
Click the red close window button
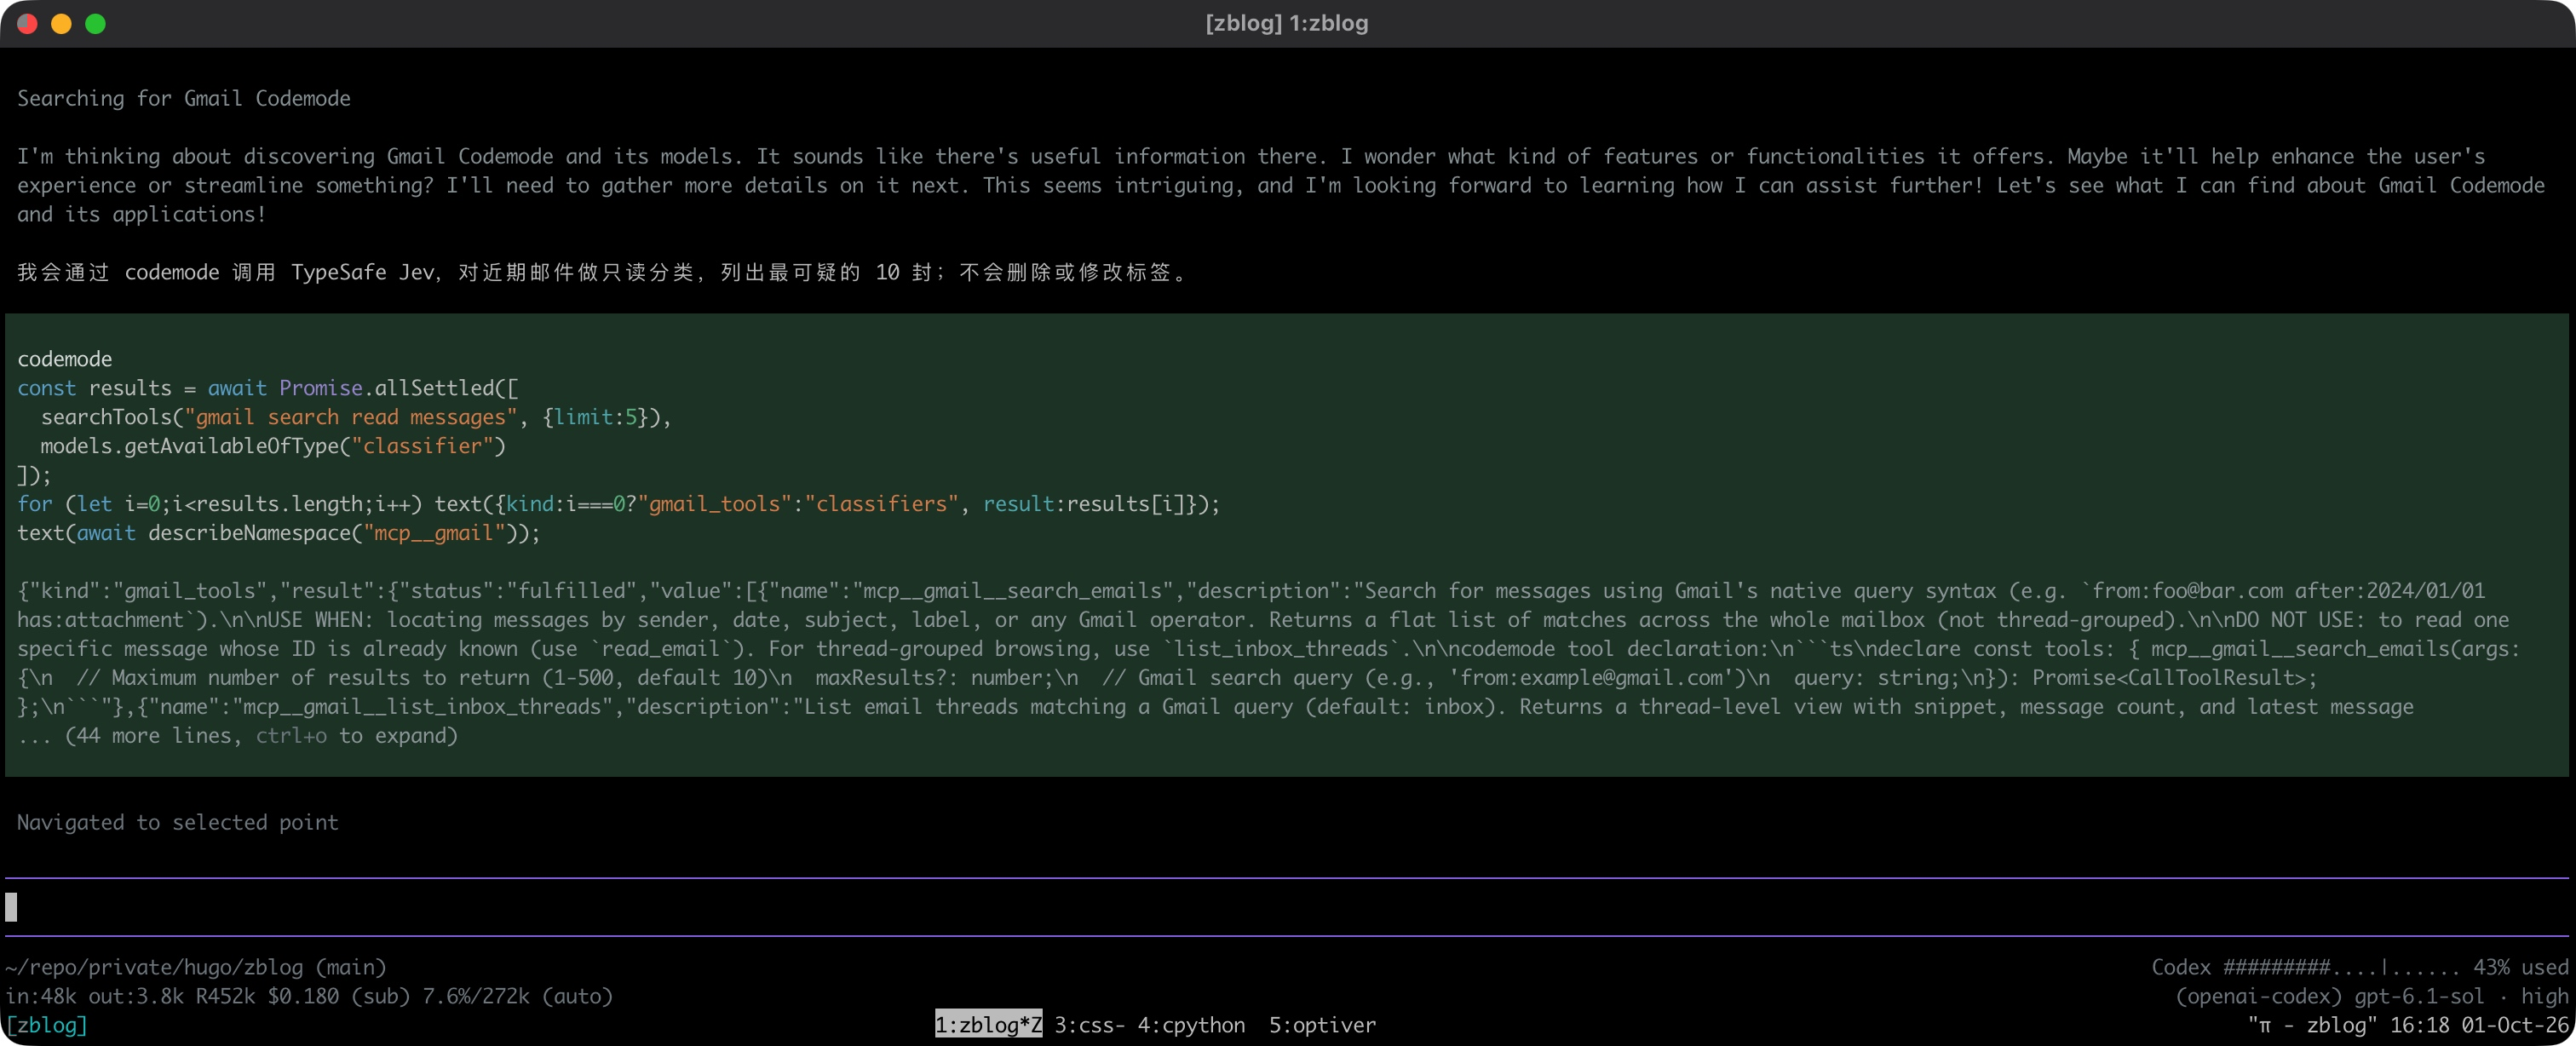coord(28,23)
